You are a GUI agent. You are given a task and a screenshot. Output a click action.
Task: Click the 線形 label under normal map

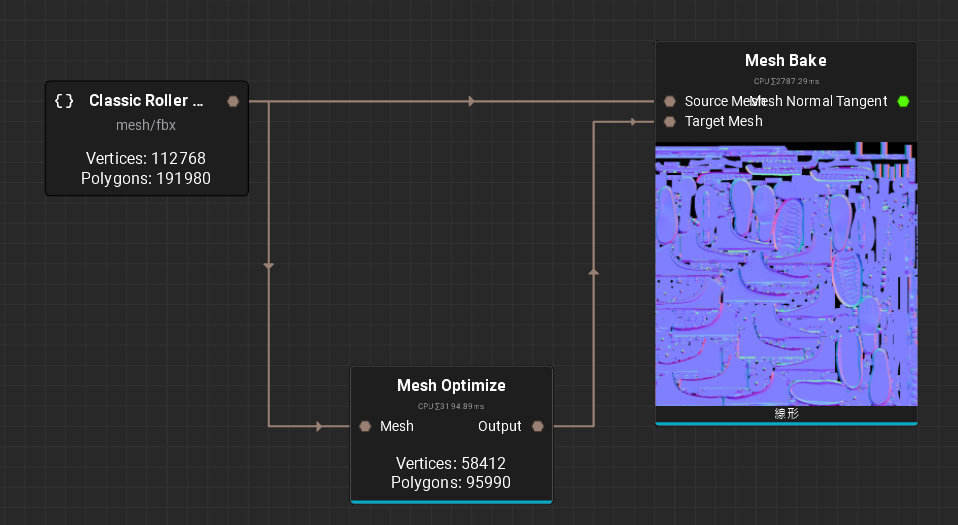point(786,414)
